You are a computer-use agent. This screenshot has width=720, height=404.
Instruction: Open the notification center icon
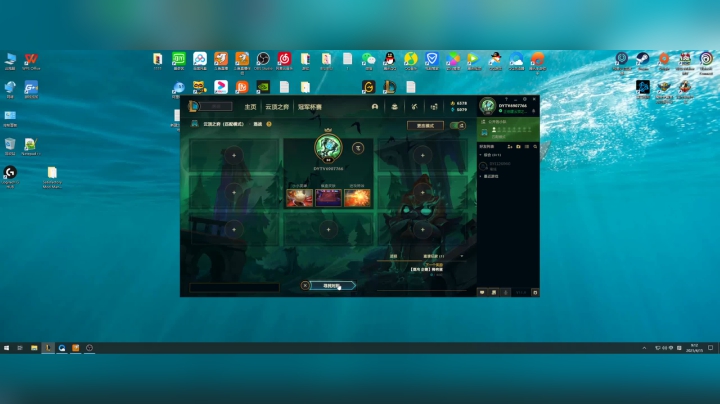[710, 348]
